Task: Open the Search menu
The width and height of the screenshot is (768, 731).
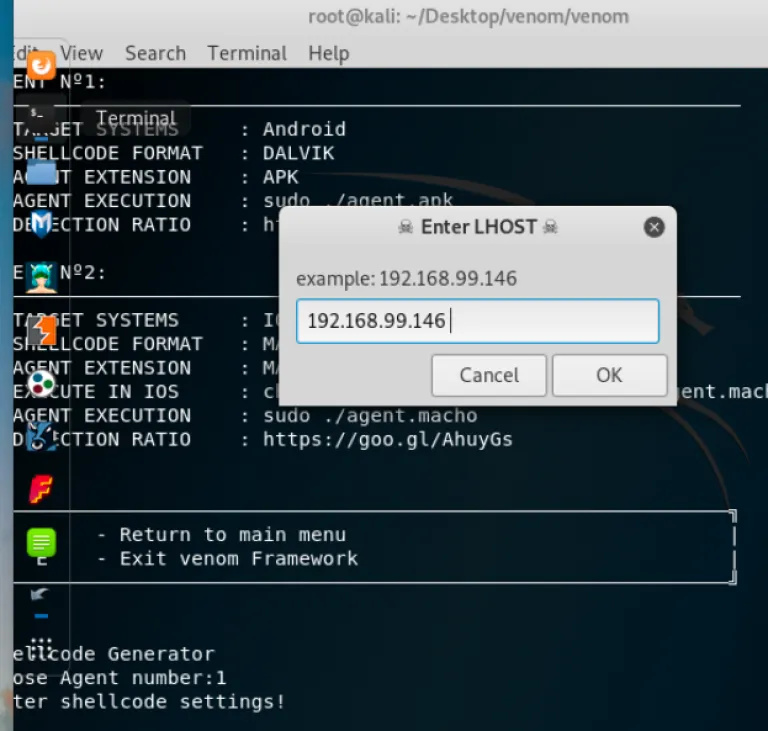Action: click(155, 53)
